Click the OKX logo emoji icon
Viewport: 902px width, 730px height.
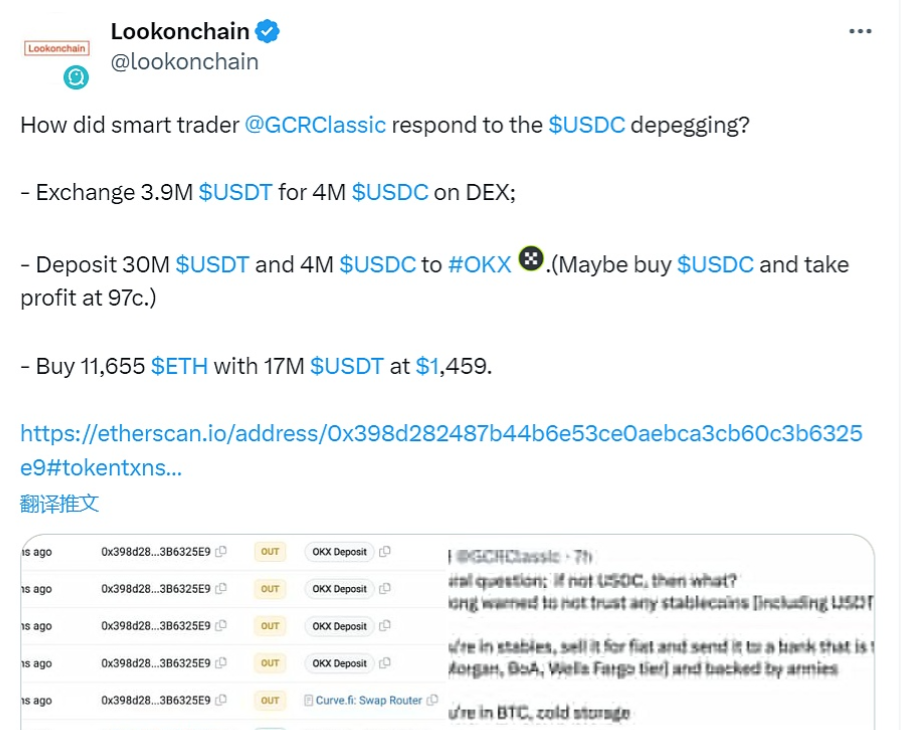click(531, 262)
